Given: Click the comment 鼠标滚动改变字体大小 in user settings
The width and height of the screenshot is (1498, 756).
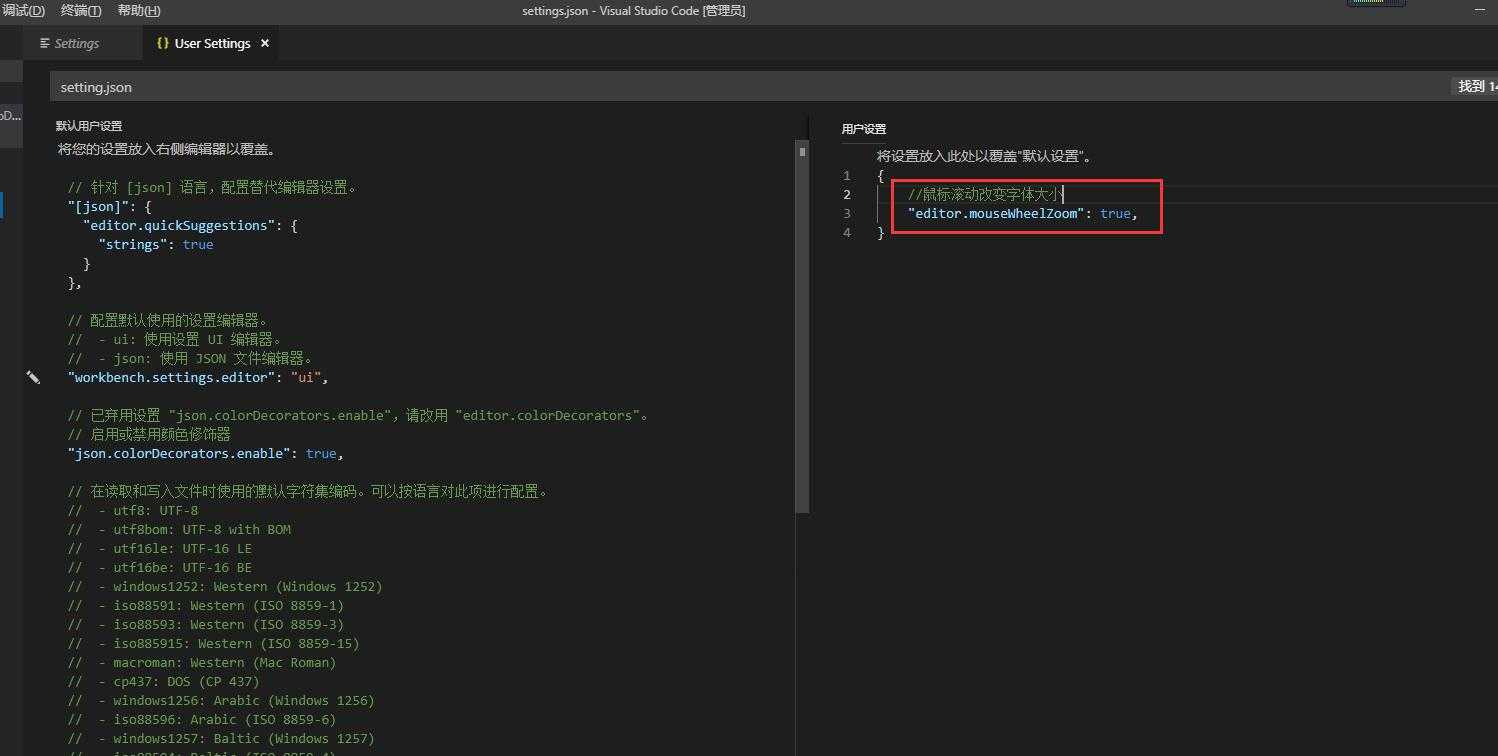Looking at the screenshot, I should [x=985, y=194].
